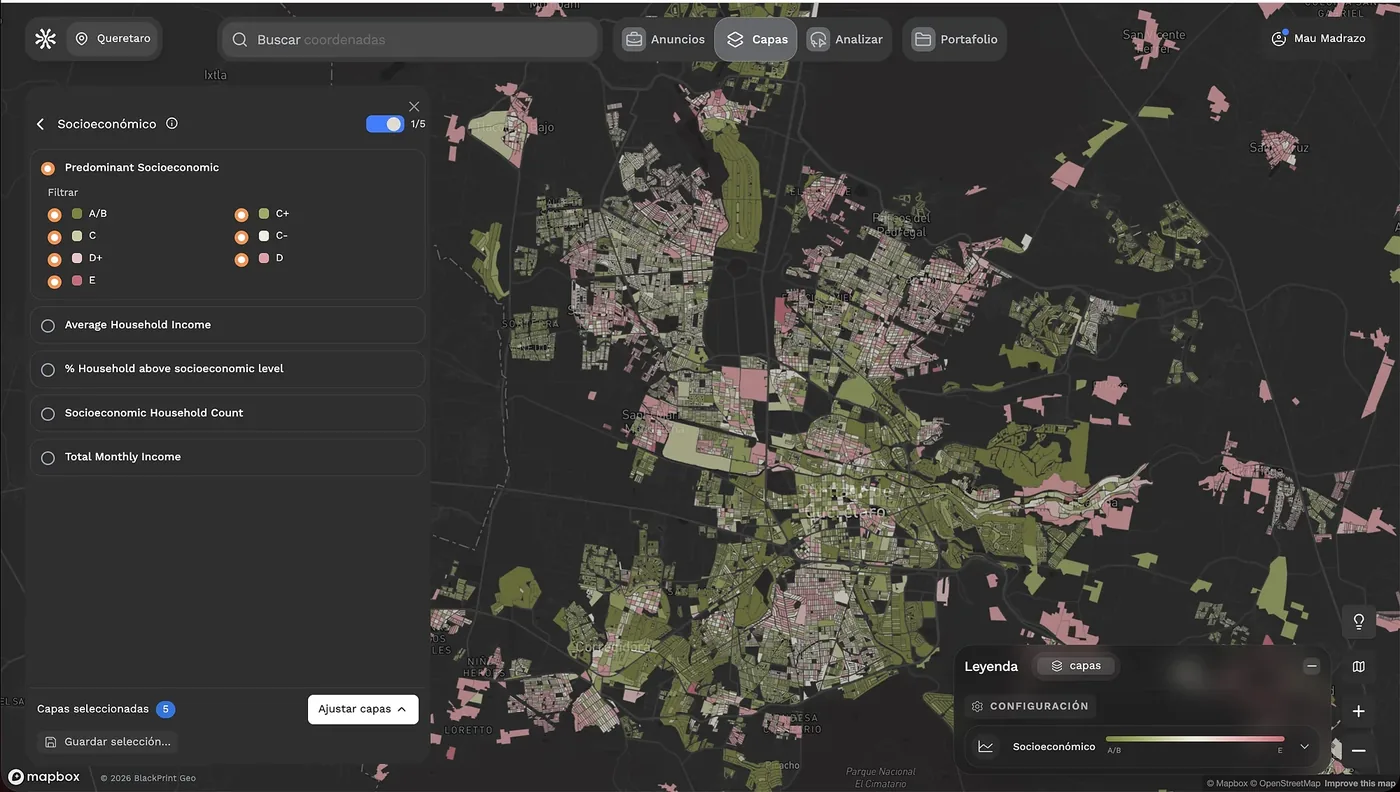Screen dimensions: 1400x792
Task: Click the selected layers count badge 5
Action: 166,709
